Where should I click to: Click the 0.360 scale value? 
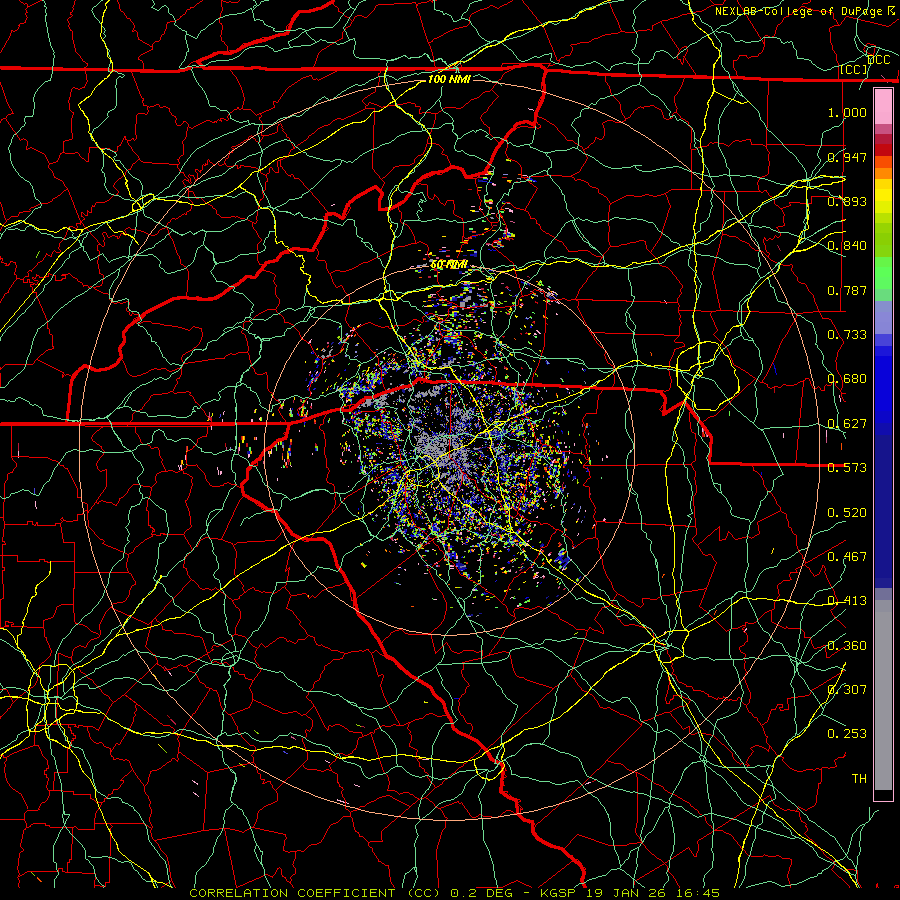point(847,646)
